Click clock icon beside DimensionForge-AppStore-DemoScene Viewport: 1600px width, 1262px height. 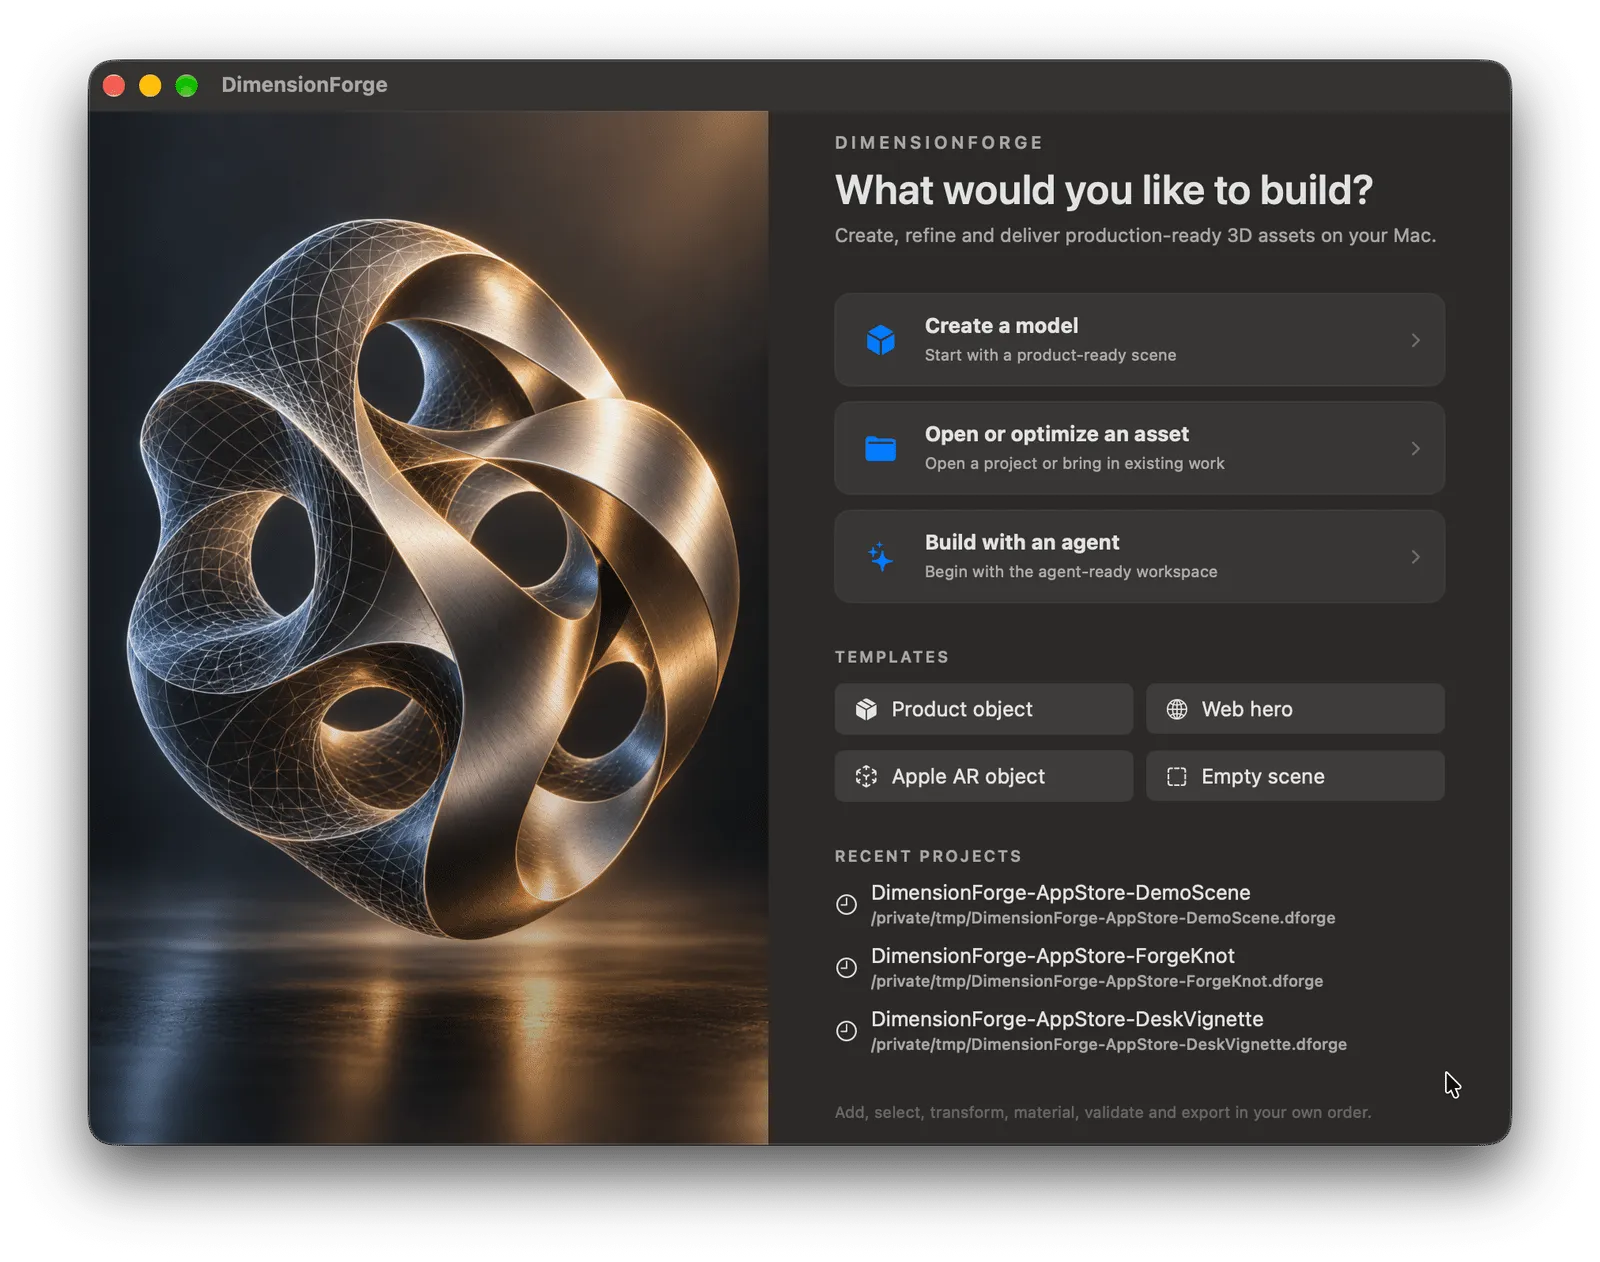click(x=846, y=904)
